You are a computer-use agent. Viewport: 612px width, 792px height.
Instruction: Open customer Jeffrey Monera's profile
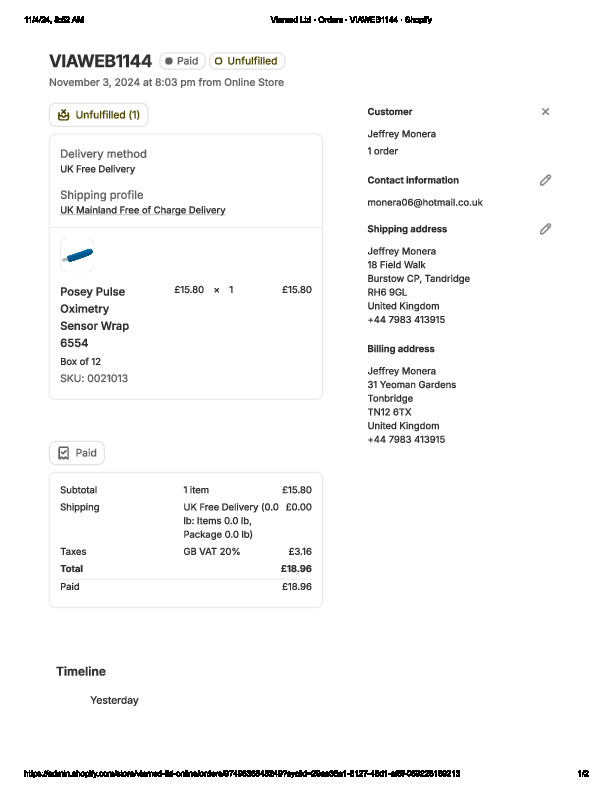pos(401,134)
